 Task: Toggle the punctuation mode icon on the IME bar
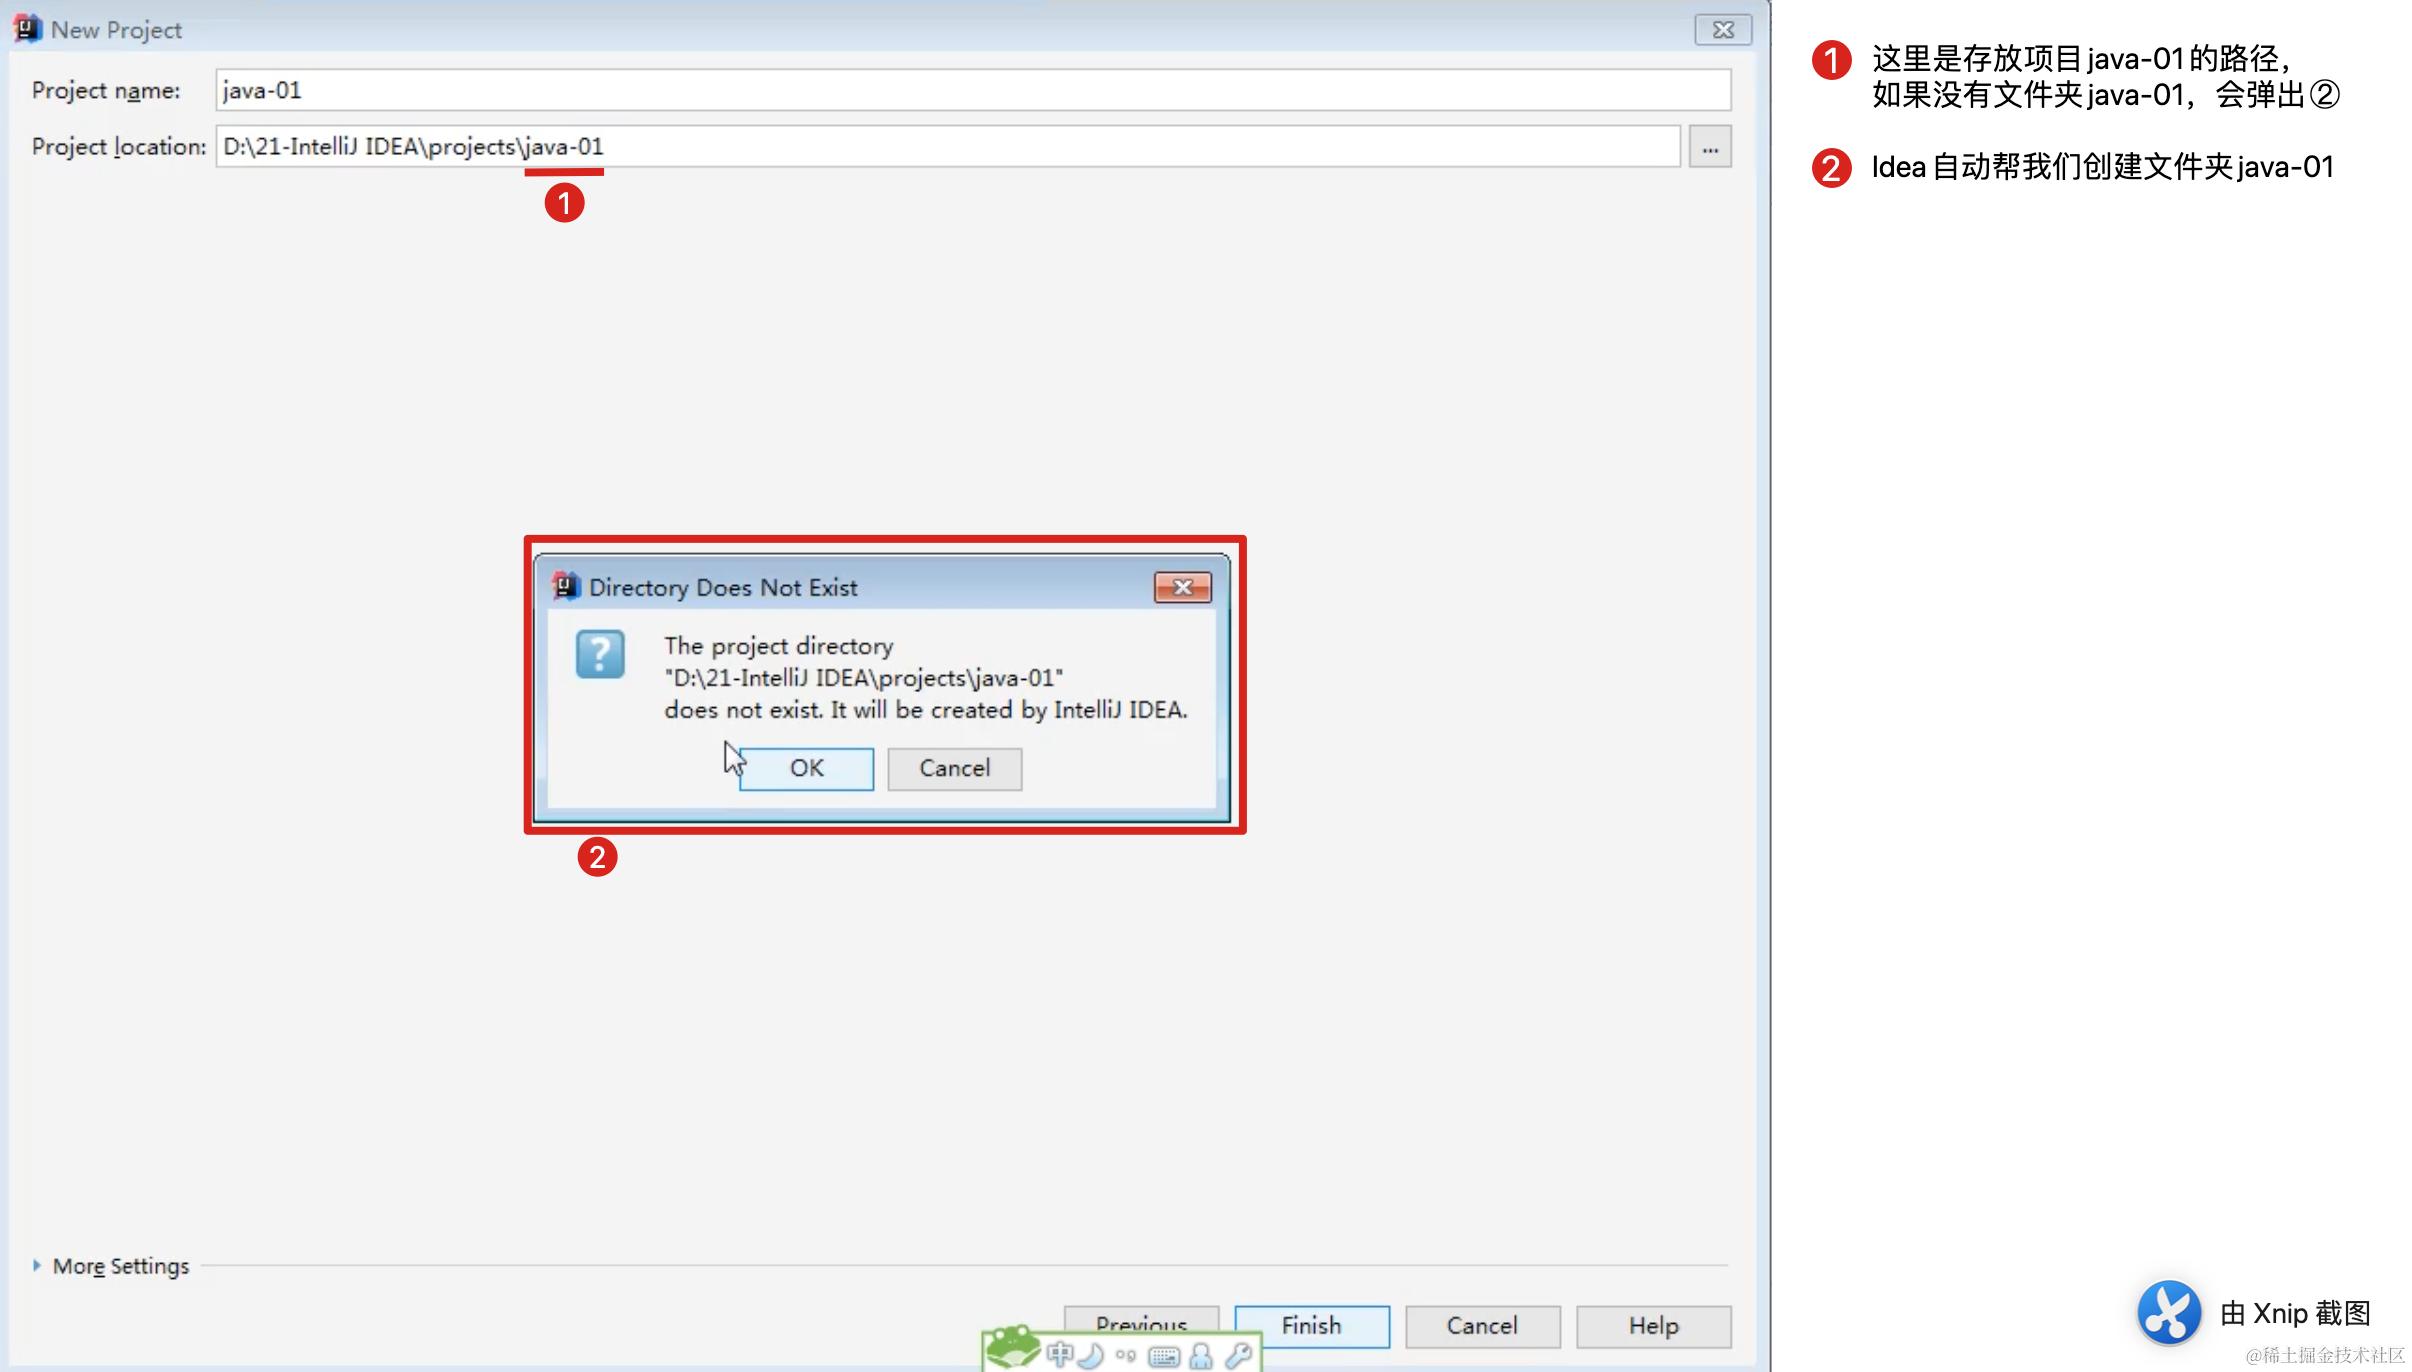click(x=1126, y=1356)
